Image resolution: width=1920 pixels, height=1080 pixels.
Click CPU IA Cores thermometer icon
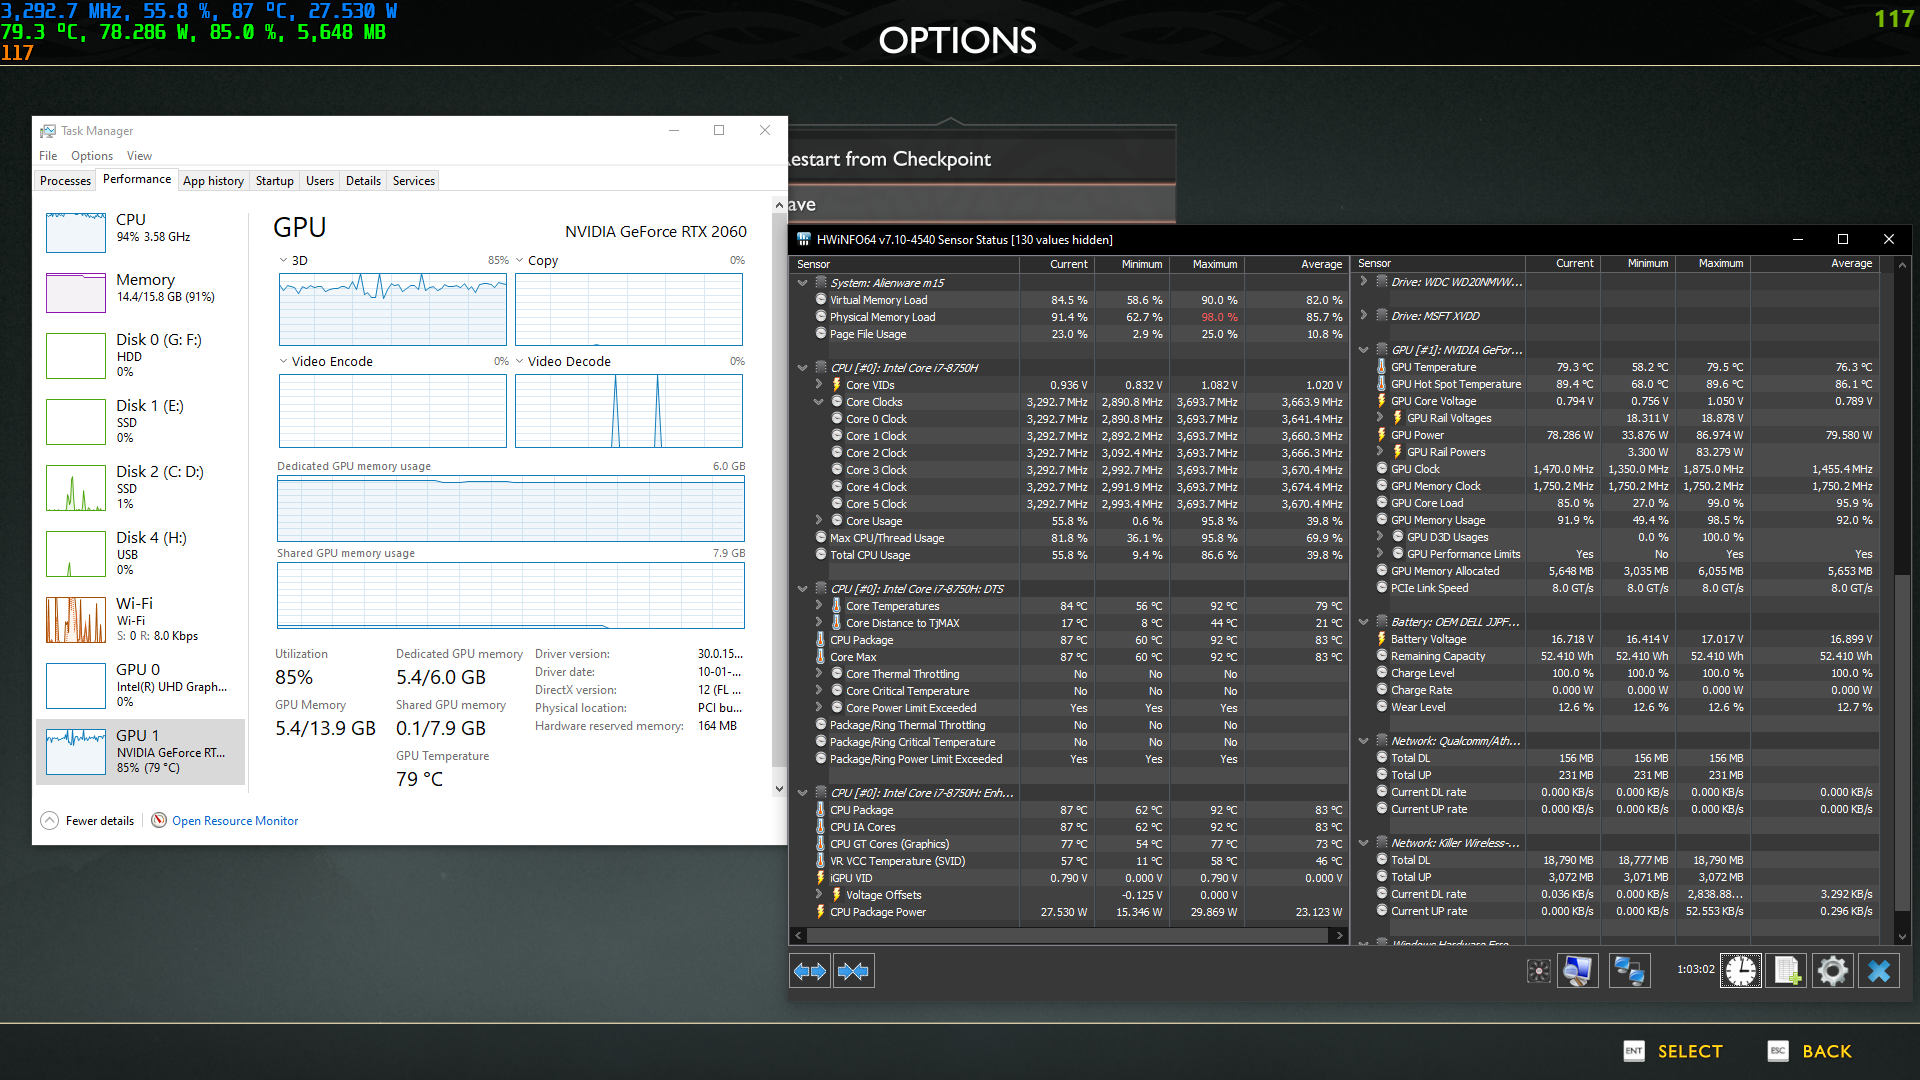[x=820, y=827]
